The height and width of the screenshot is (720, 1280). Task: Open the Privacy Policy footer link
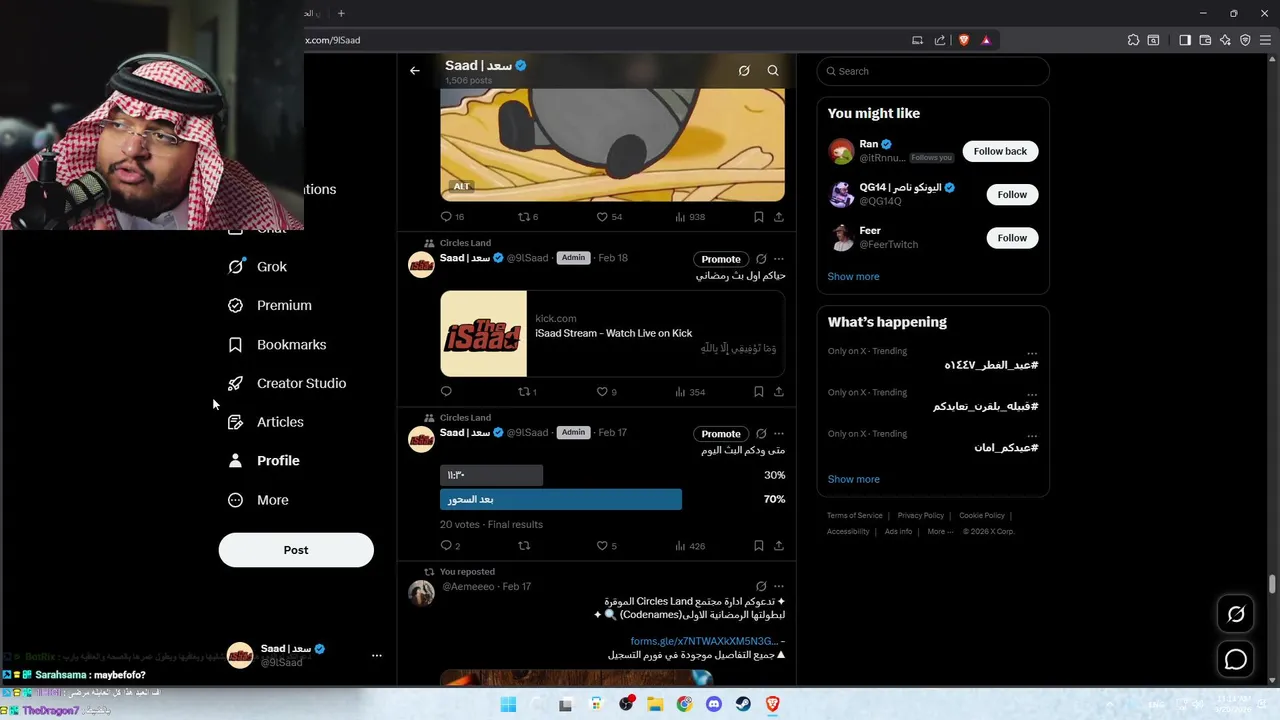(920, 516)
